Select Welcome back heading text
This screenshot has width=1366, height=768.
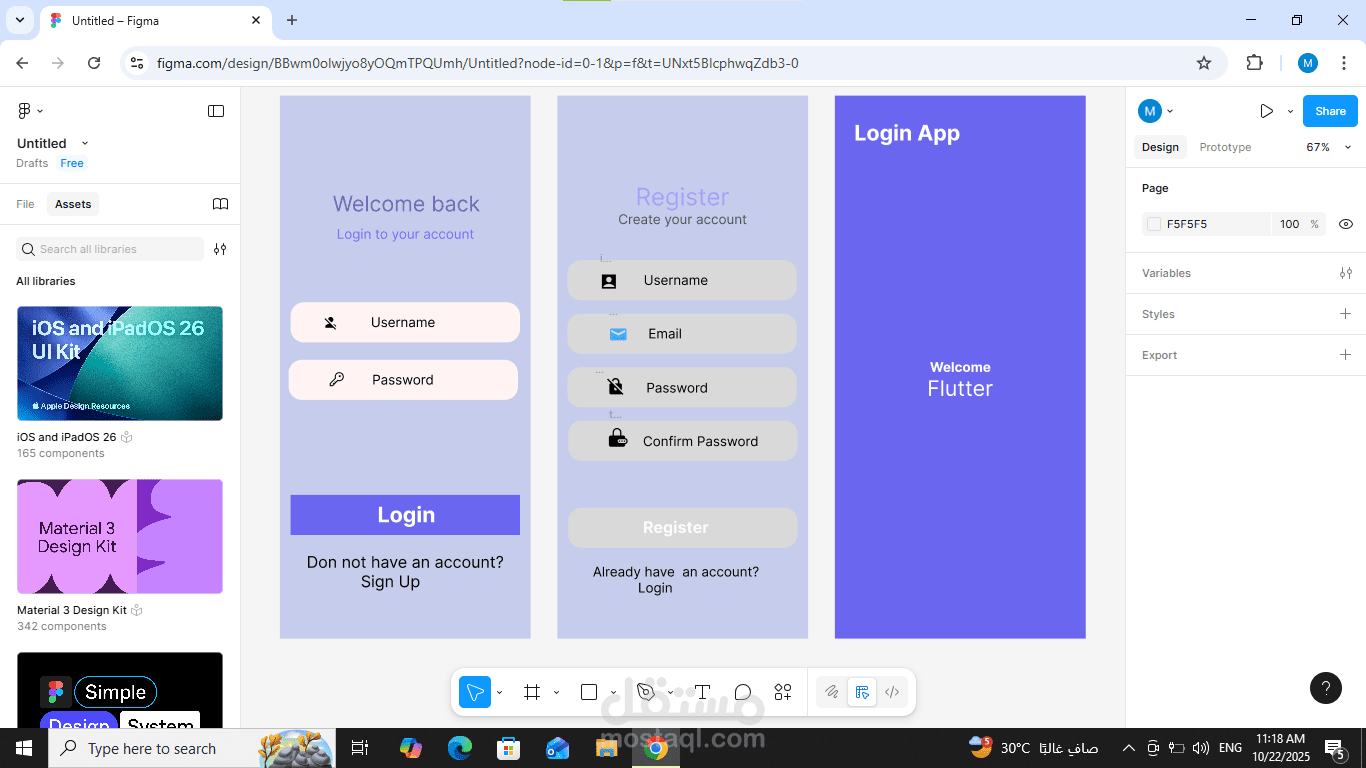[x=406, y=204]
